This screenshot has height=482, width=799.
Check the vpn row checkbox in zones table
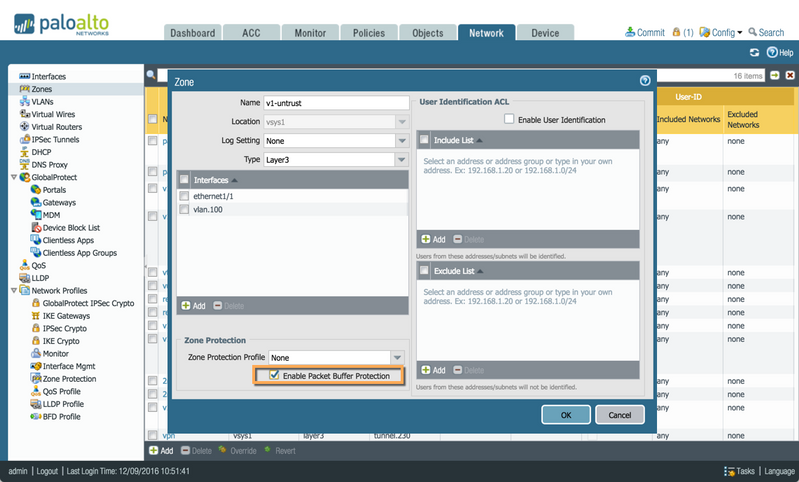point(152,435)
